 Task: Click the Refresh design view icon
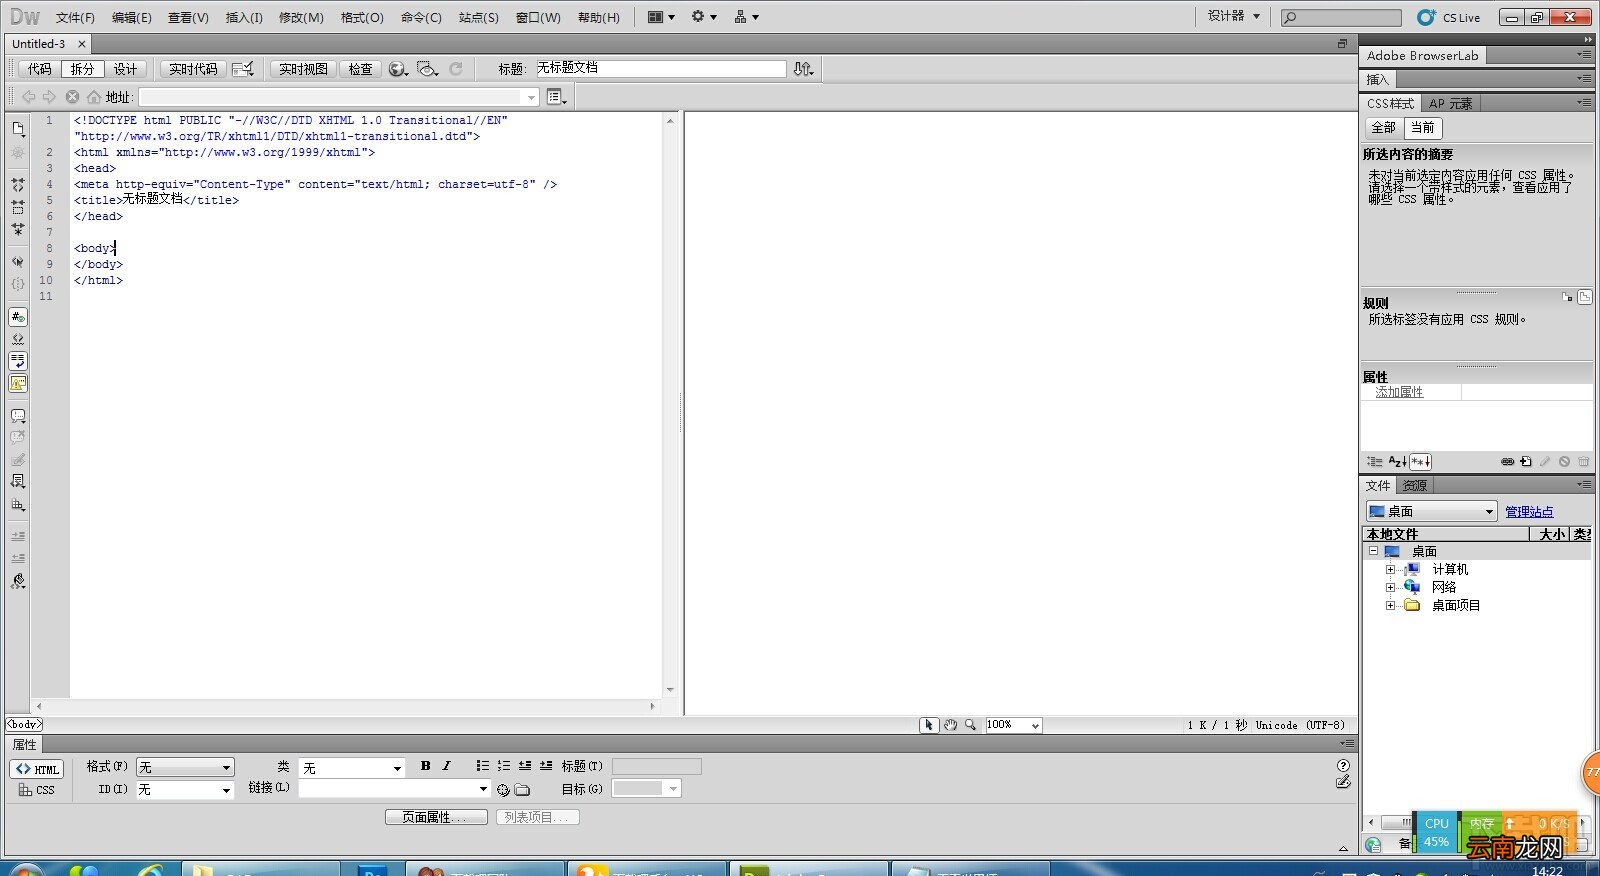pos(456,69)
